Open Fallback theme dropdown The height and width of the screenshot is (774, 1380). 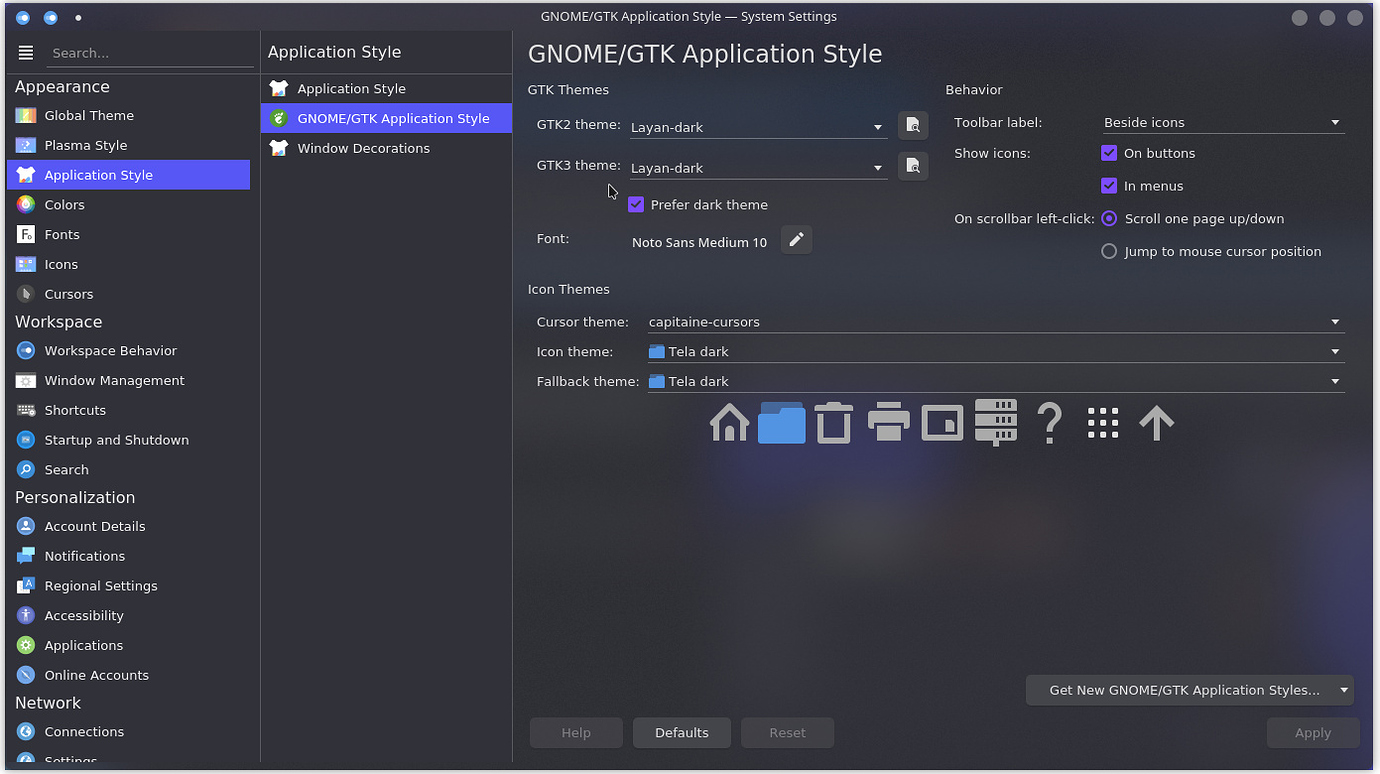(x=995, y=382)
